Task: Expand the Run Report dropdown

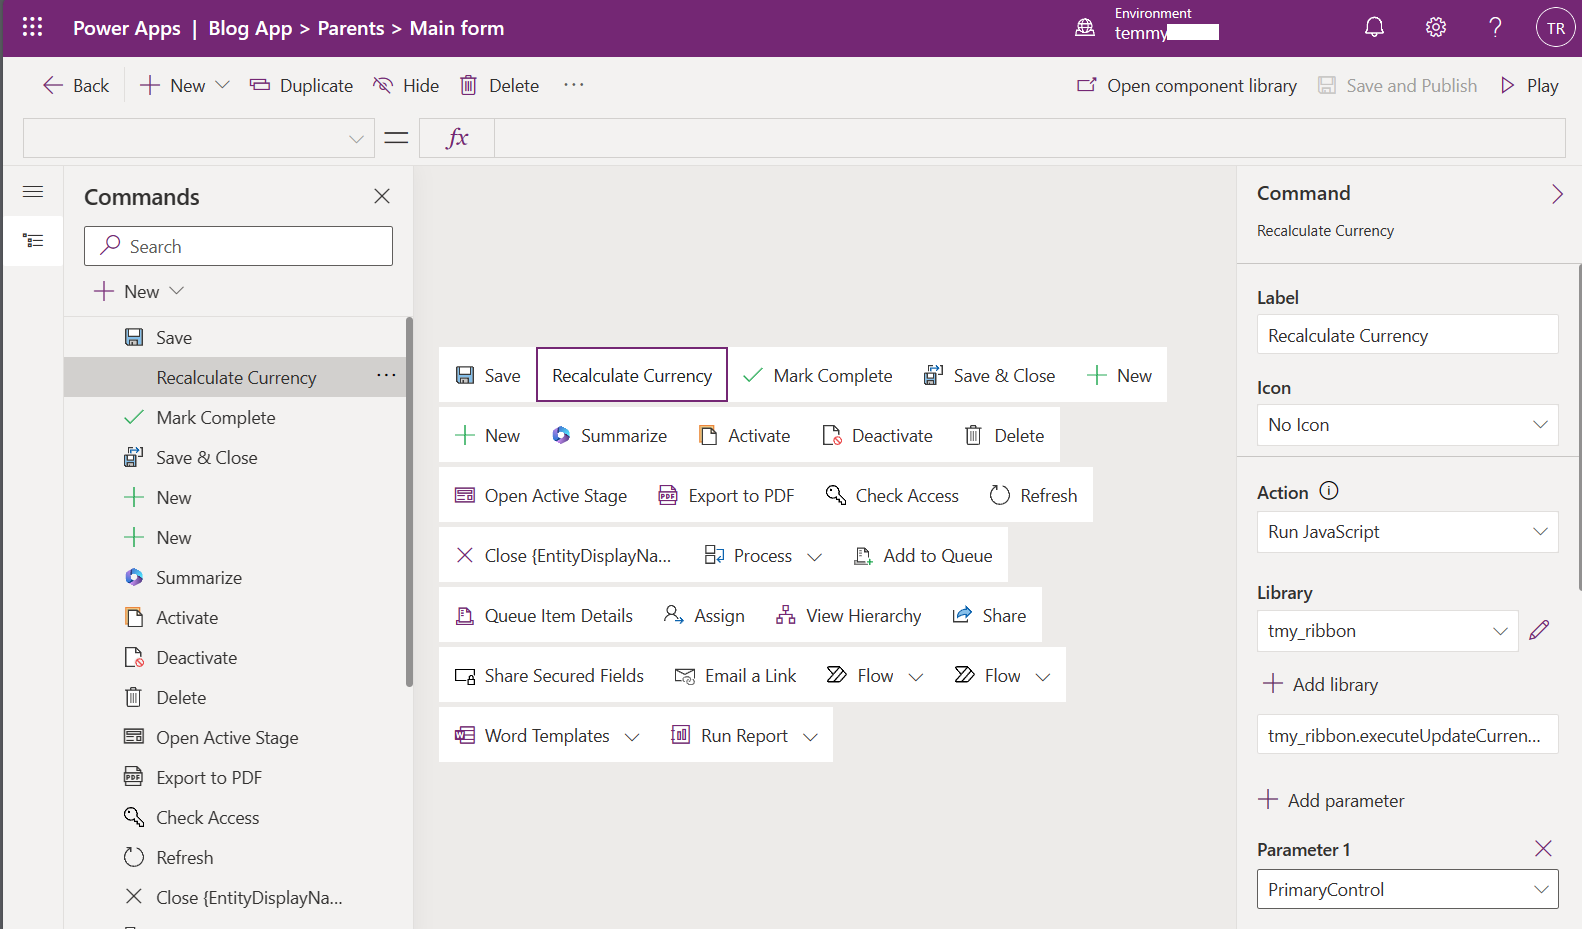Action: point(810,736)
